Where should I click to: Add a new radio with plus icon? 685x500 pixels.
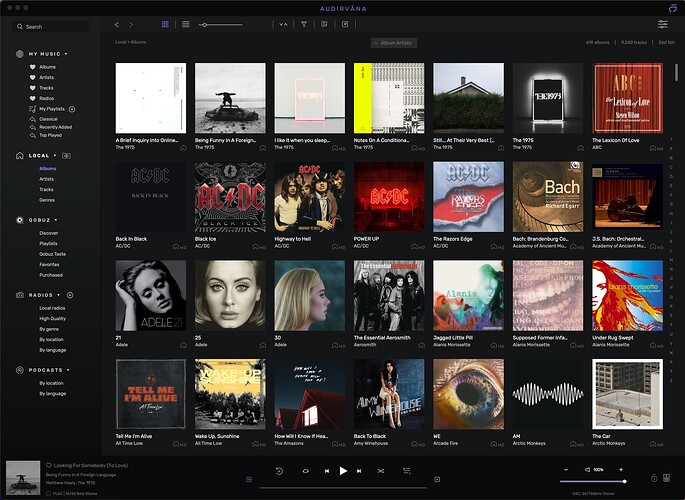click(x=70, y=295)
